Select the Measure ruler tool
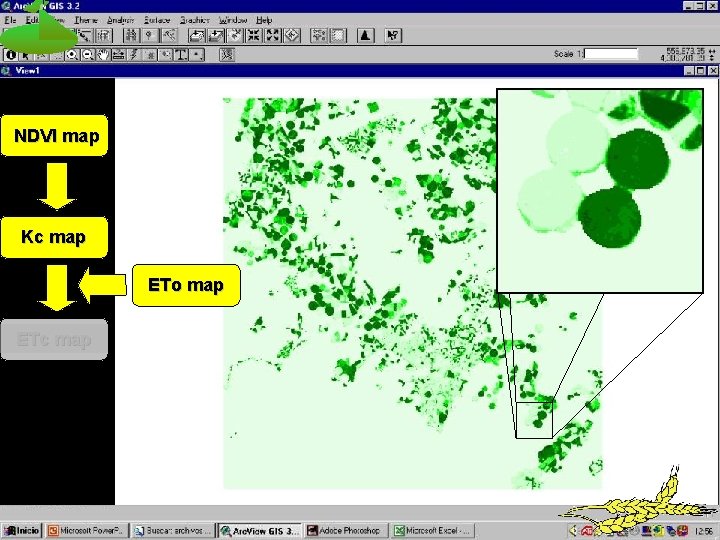720x540 pixels. point(119,55)
